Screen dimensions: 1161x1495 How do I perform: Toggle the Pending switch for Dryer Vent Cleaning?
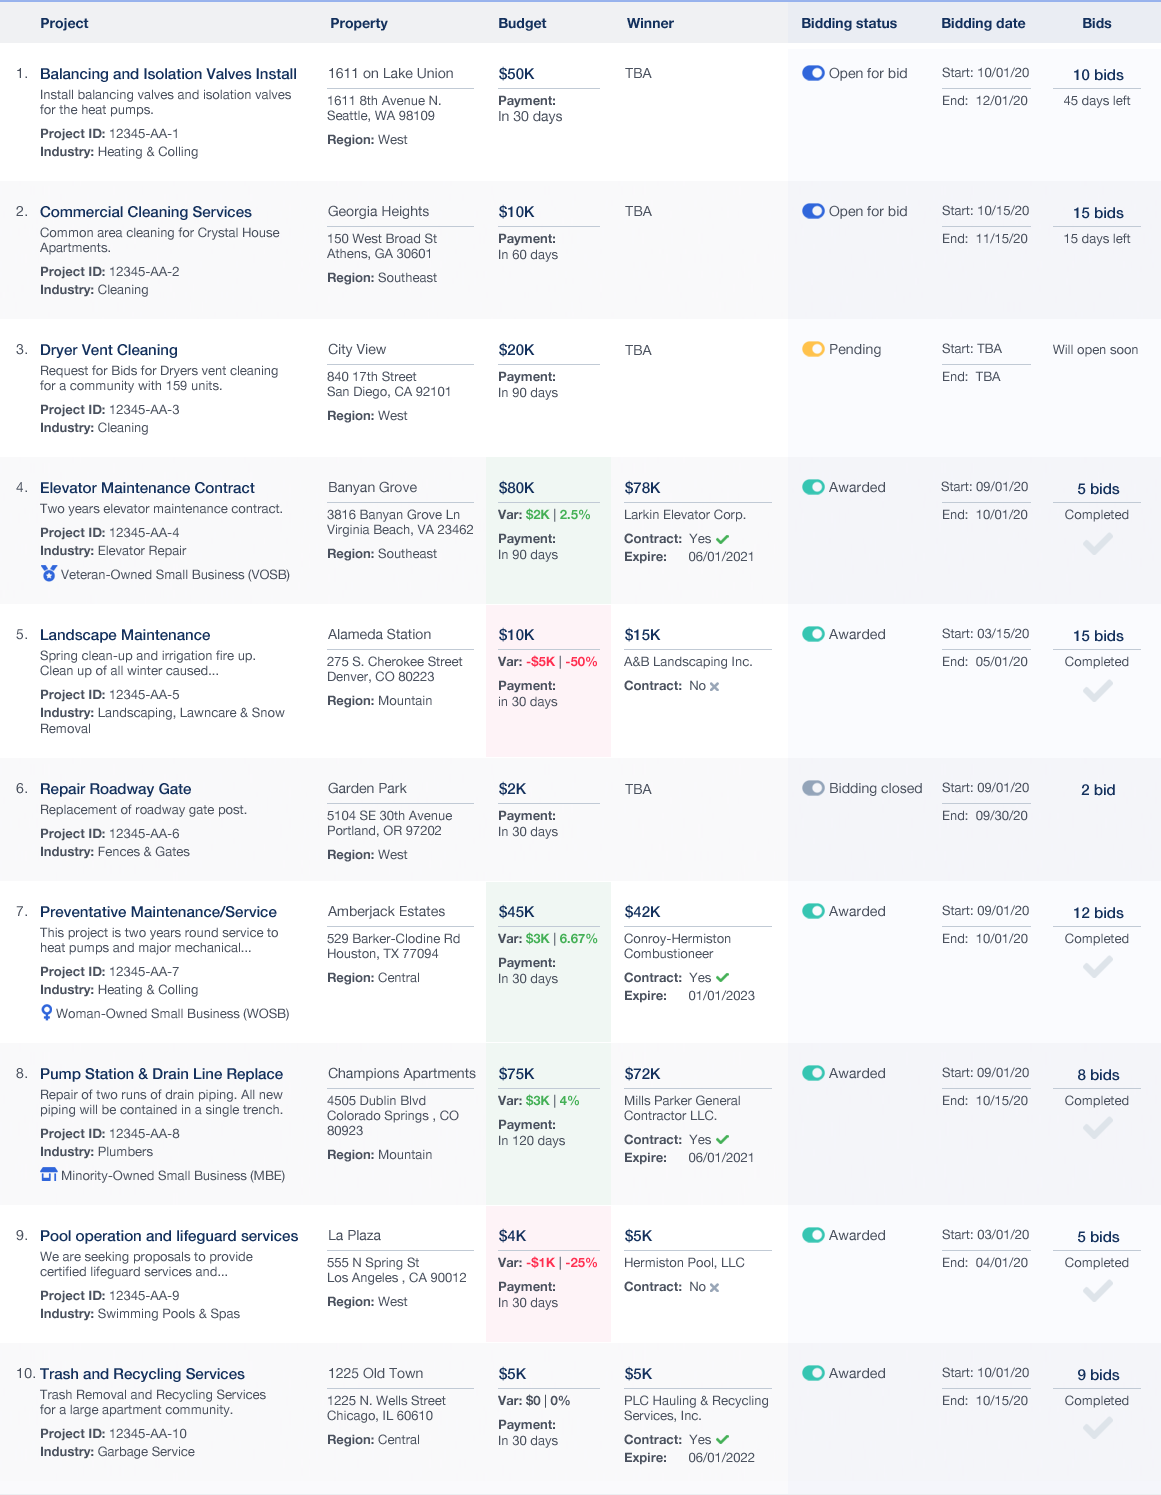(x=813, y=349)
